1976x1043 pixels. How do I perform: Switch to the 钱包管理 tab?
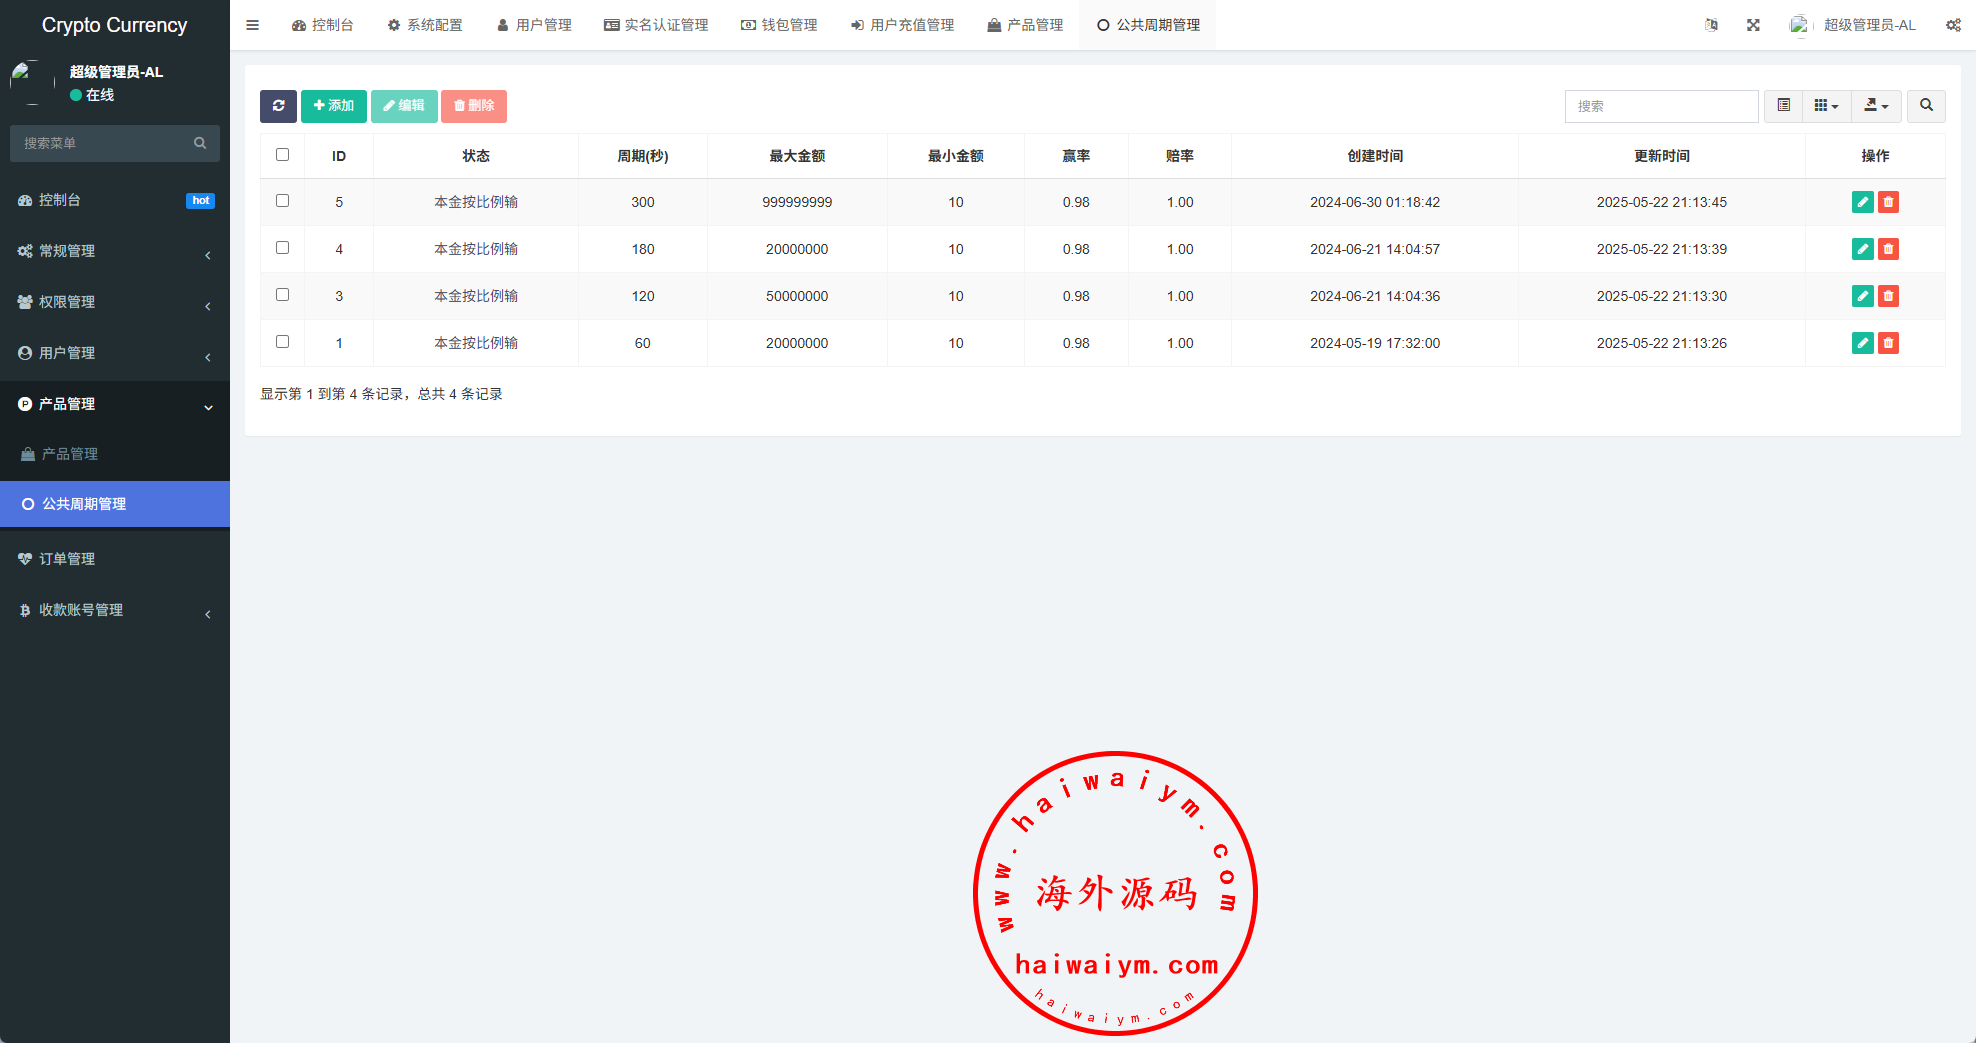[x=779, y=25]
